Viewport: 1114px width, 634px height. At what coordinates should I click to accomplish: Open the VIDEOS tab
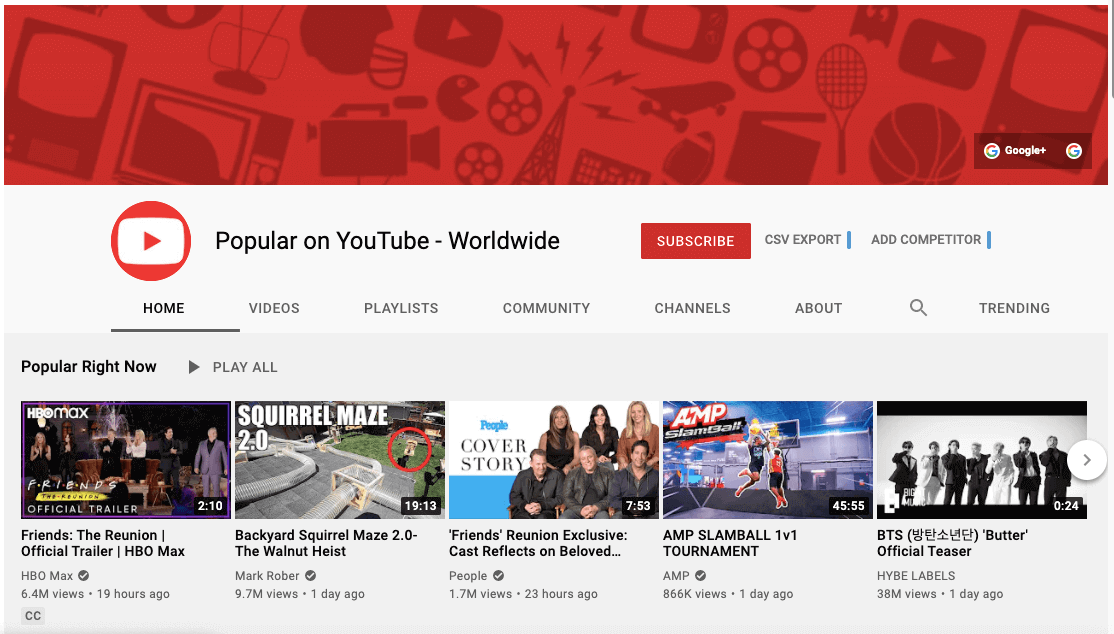pyautogui.click(x=274, y=308)
